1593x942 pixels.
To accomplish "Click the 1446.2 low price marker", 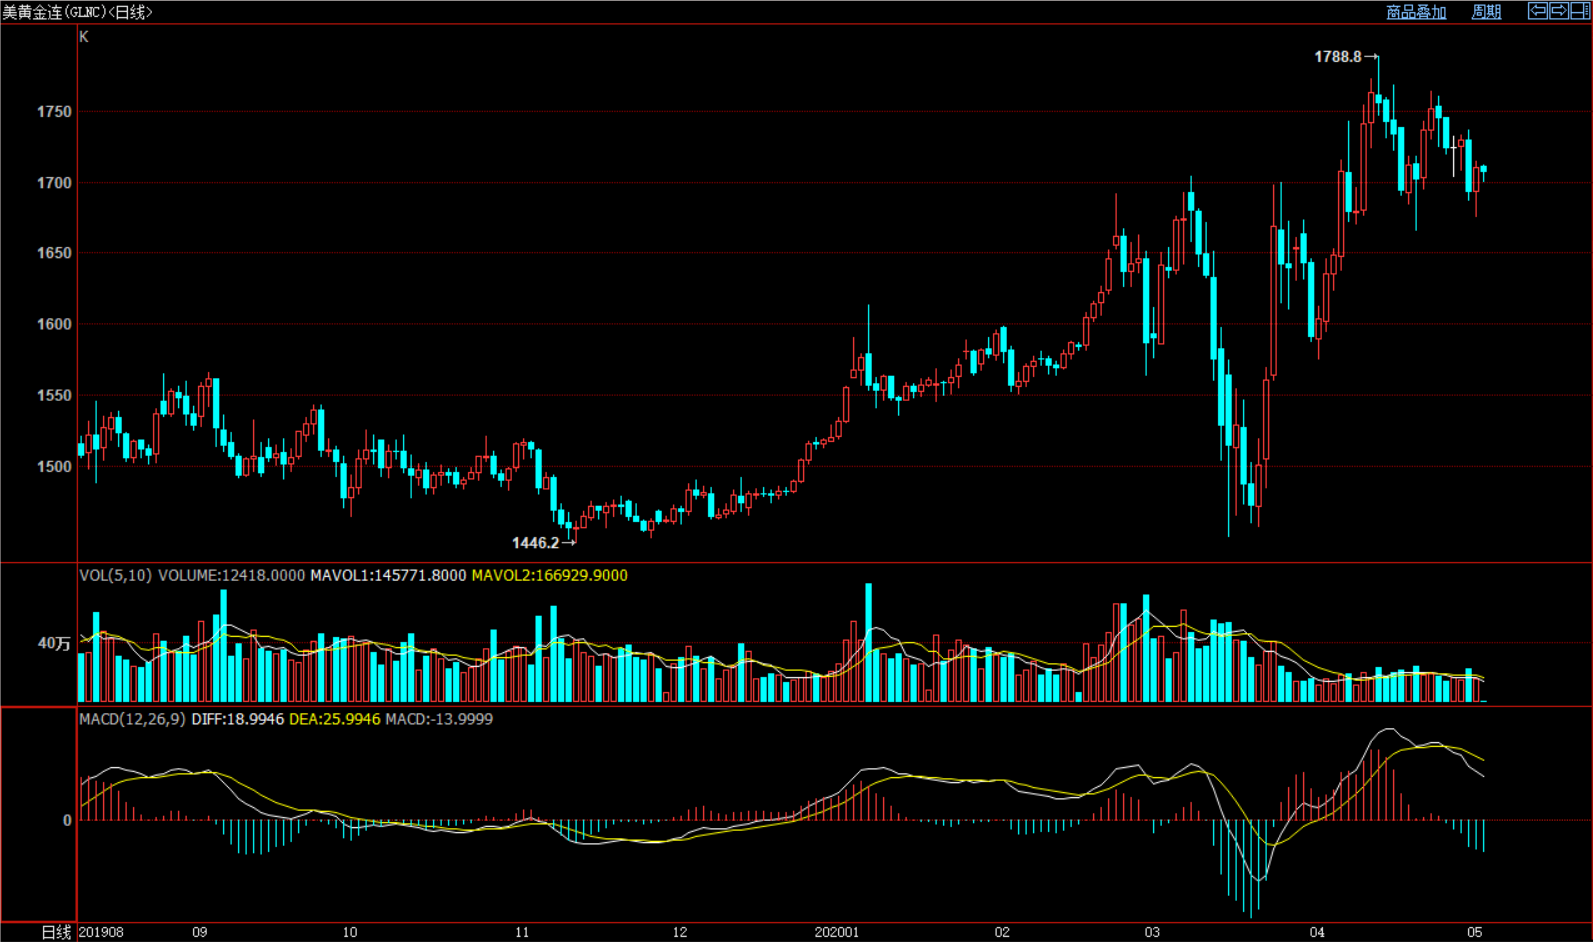I will [535, 543].
